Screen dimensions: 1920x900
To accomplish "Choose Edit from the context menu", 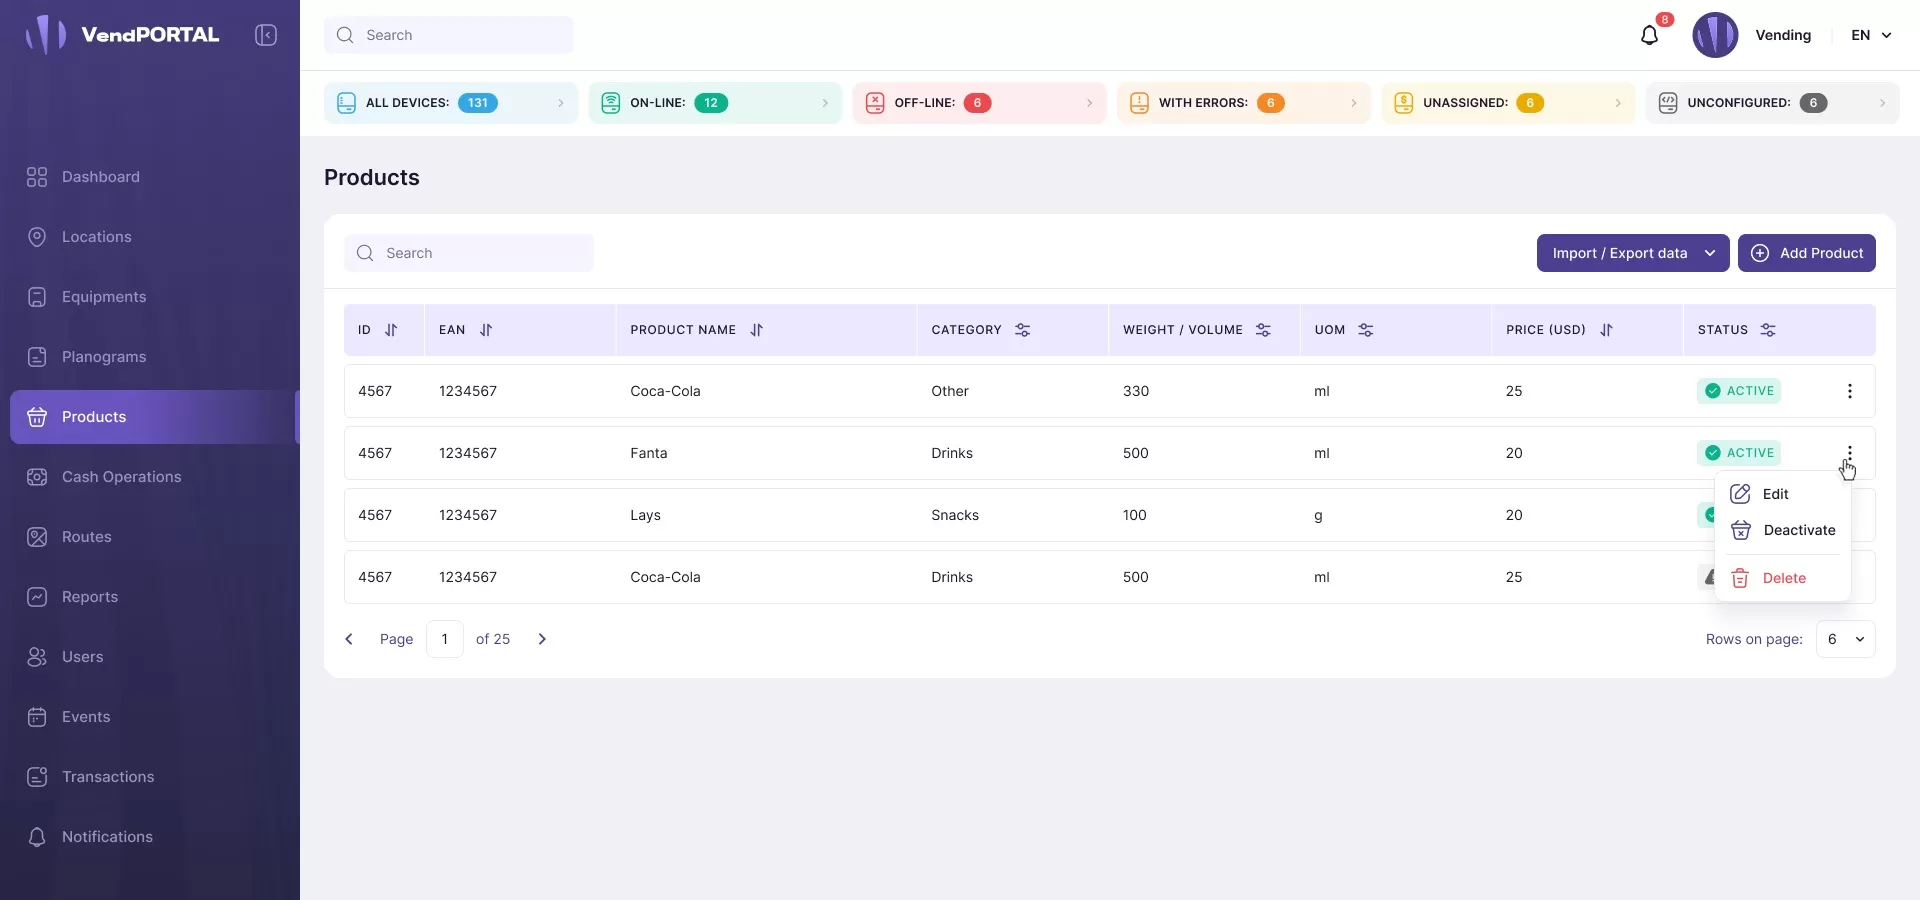I will point(1775,494).
